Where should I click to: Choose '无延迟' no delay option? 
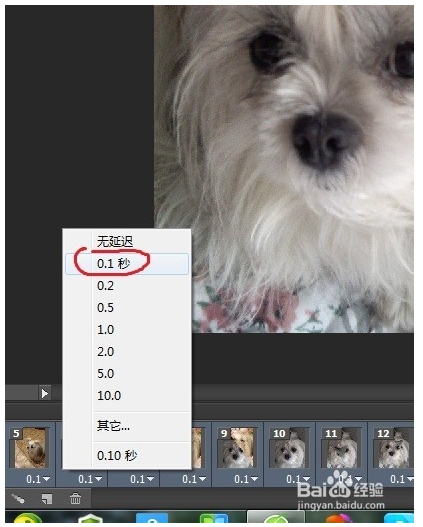click(x=127, y=241)
